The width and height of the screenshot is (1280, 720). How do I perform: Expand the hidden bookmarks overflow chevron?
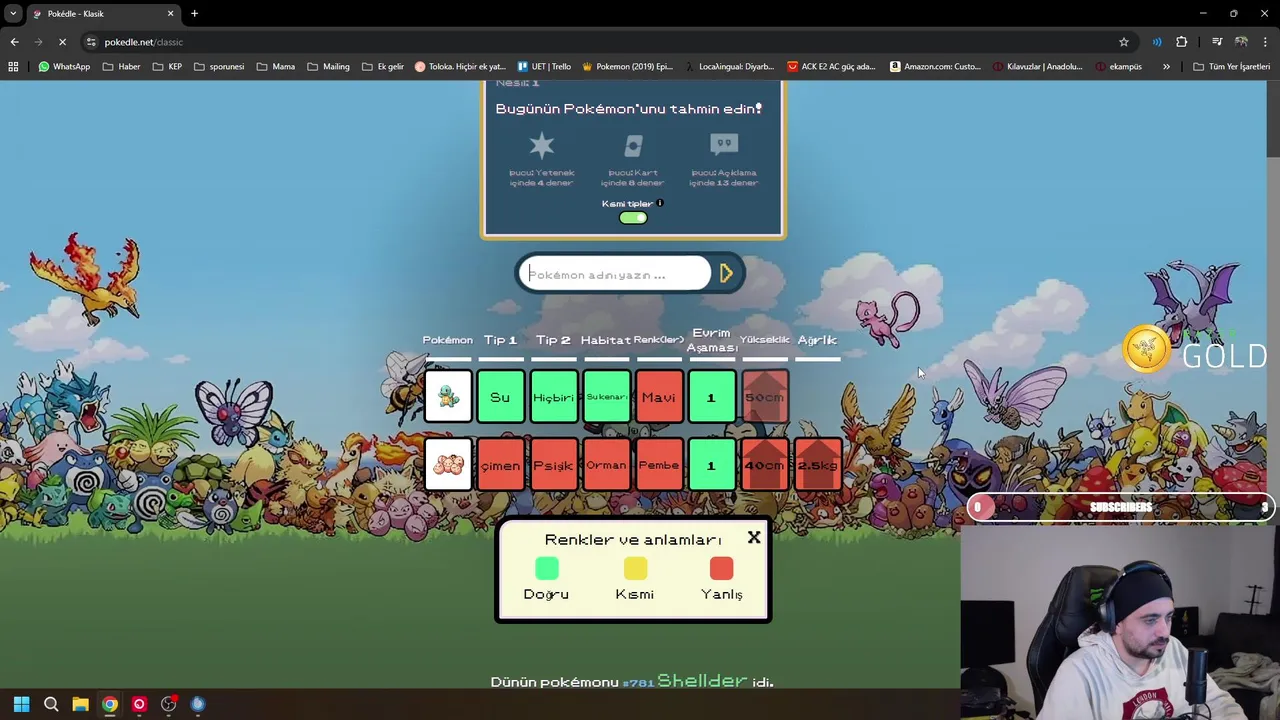(x=1166, y=67)
